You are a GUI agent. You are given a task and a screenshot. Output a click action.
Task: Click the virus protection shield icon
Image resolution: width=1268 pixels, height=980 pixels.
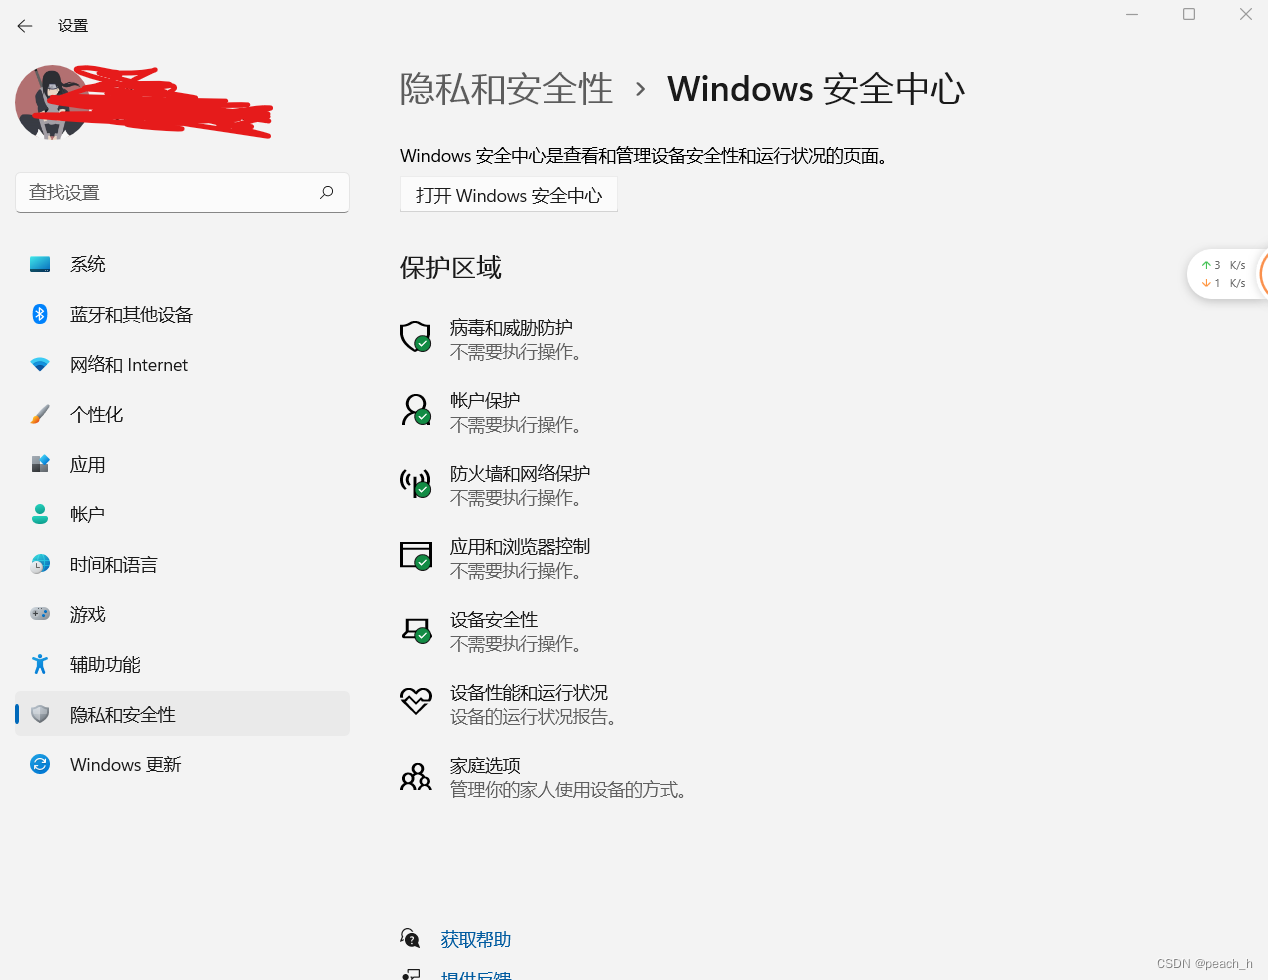point(415,337)
